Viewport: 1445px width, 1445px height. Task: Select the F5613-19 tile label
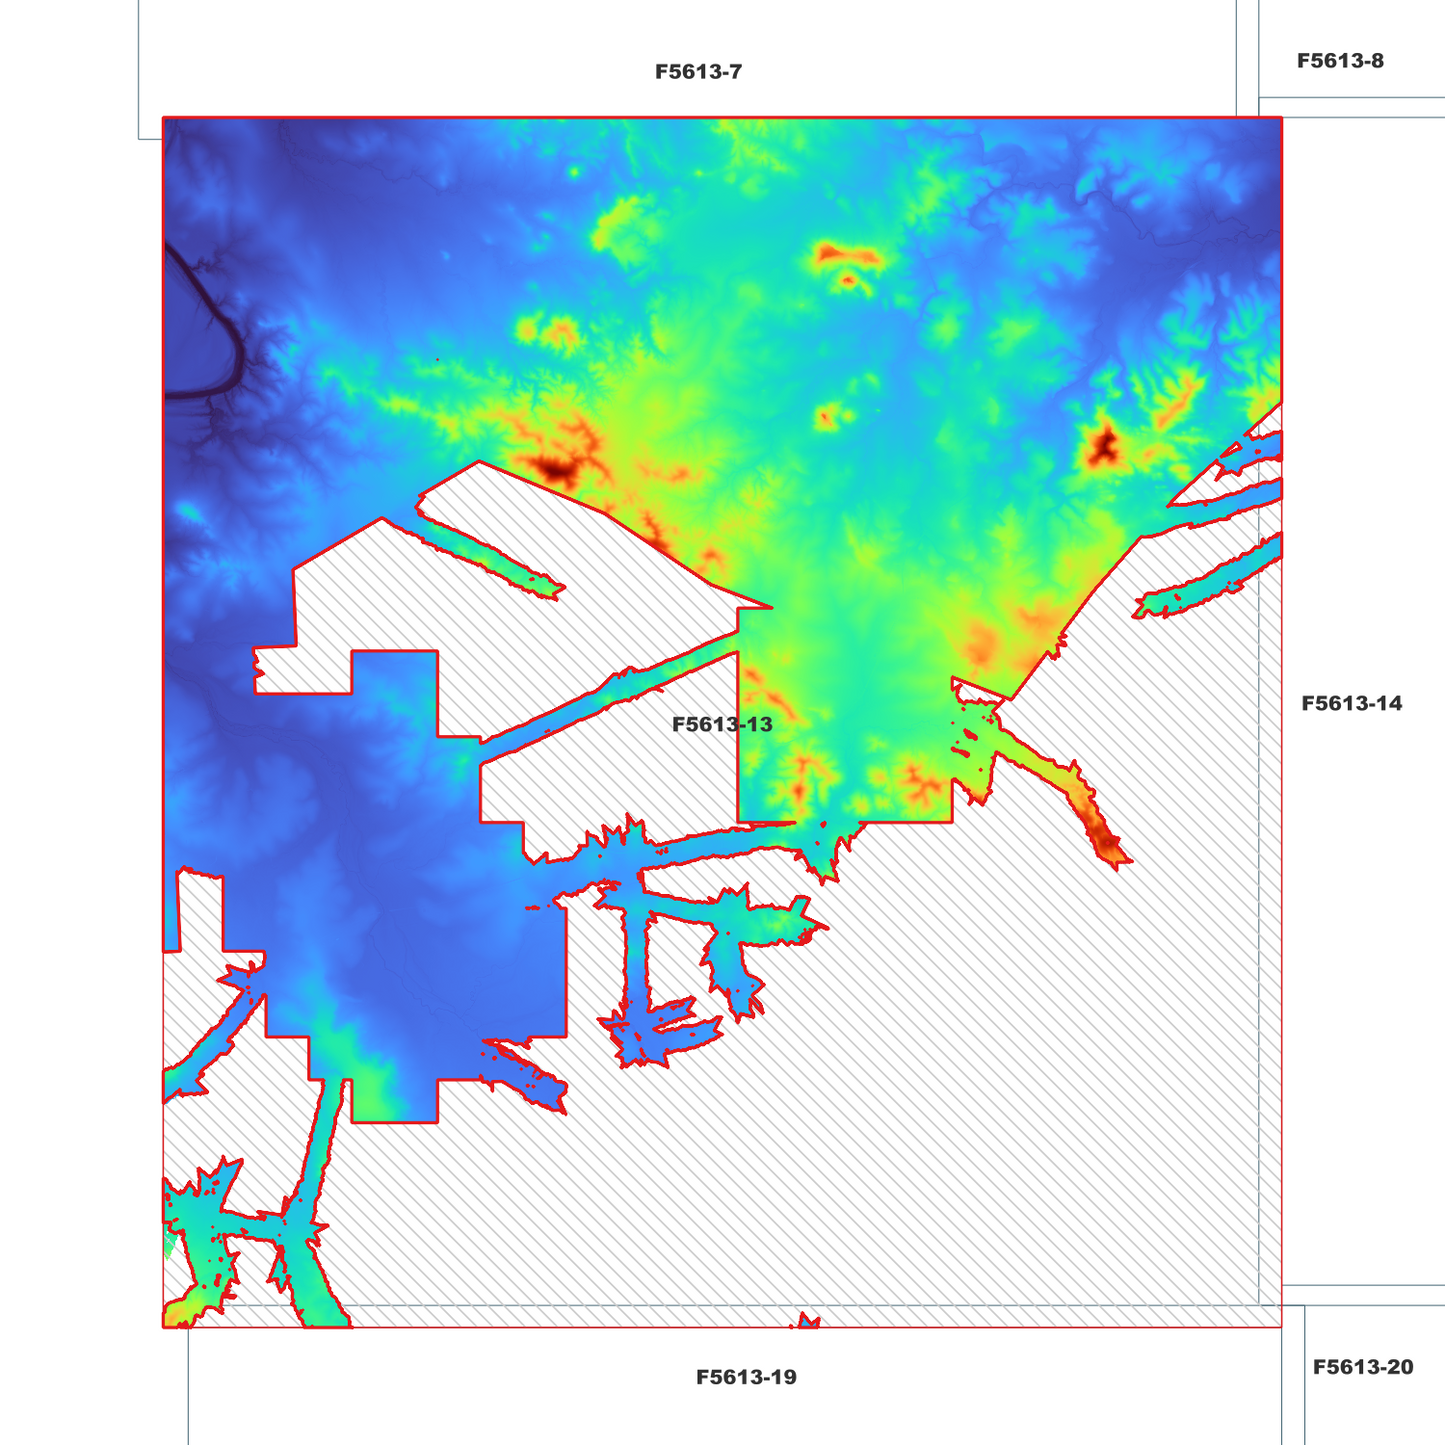[746, 1377]
